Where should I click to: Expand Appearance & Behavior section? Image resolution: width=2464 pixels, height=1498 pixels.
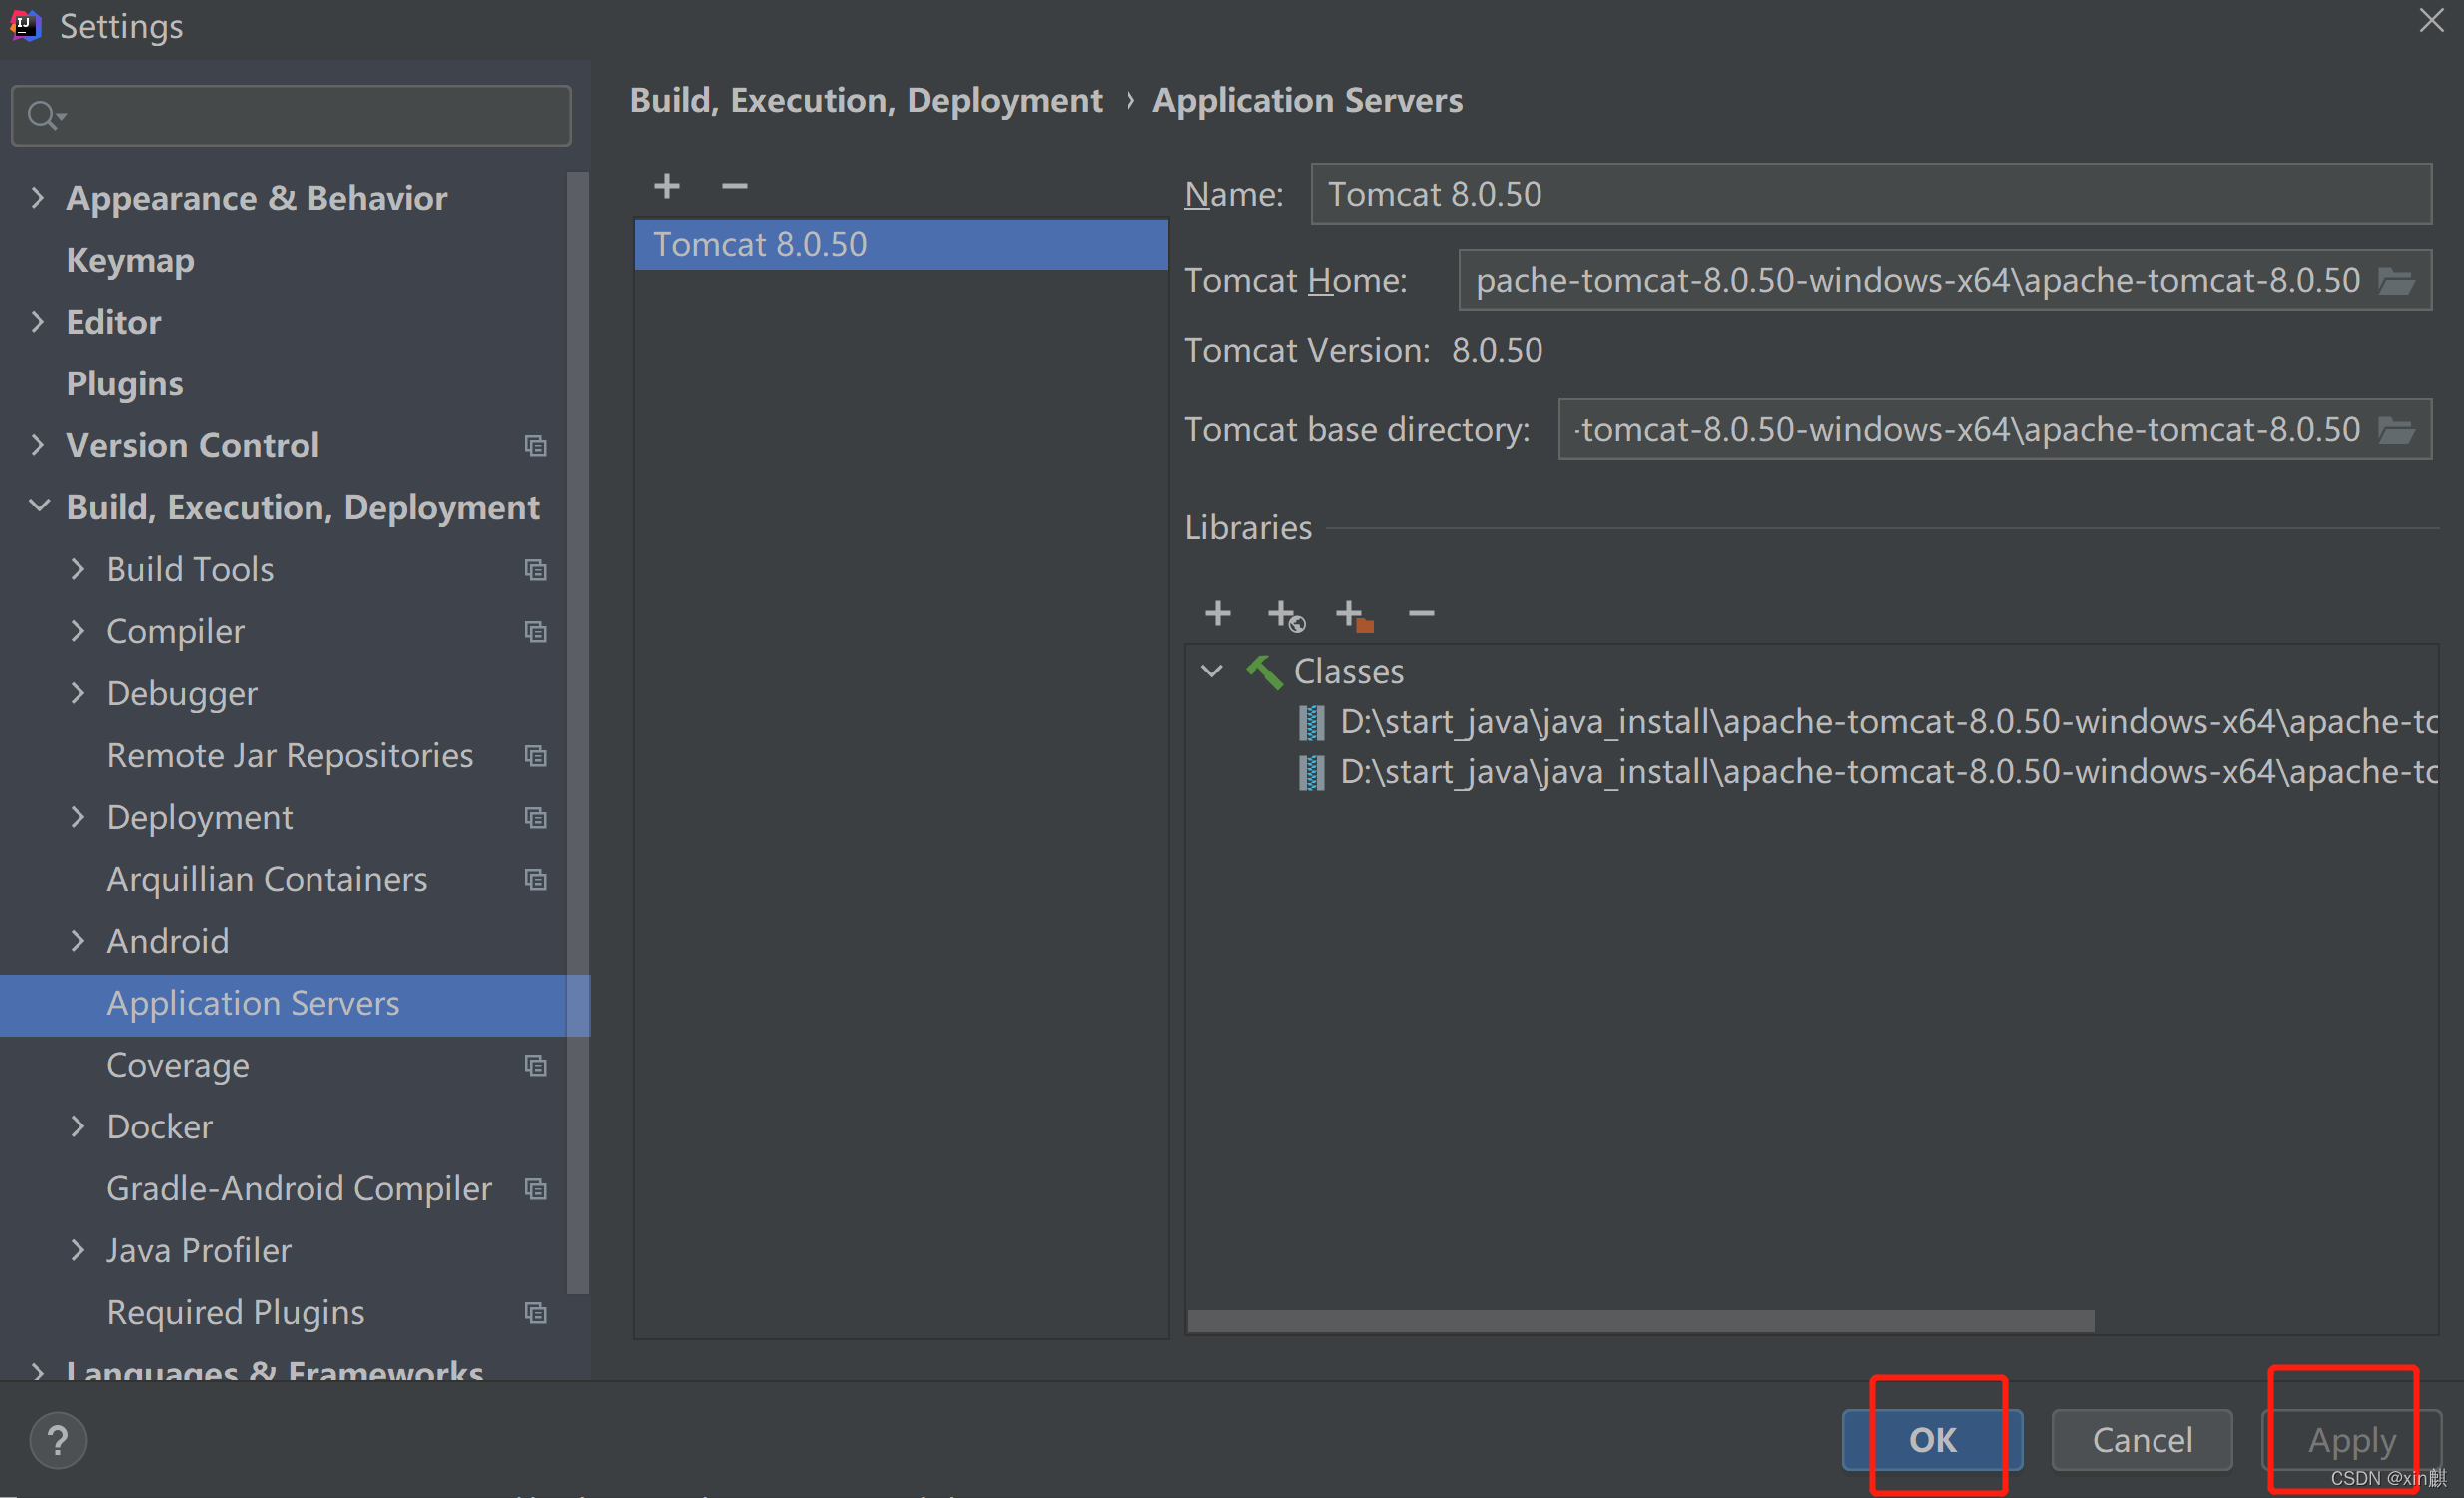[x=38, y=198]
